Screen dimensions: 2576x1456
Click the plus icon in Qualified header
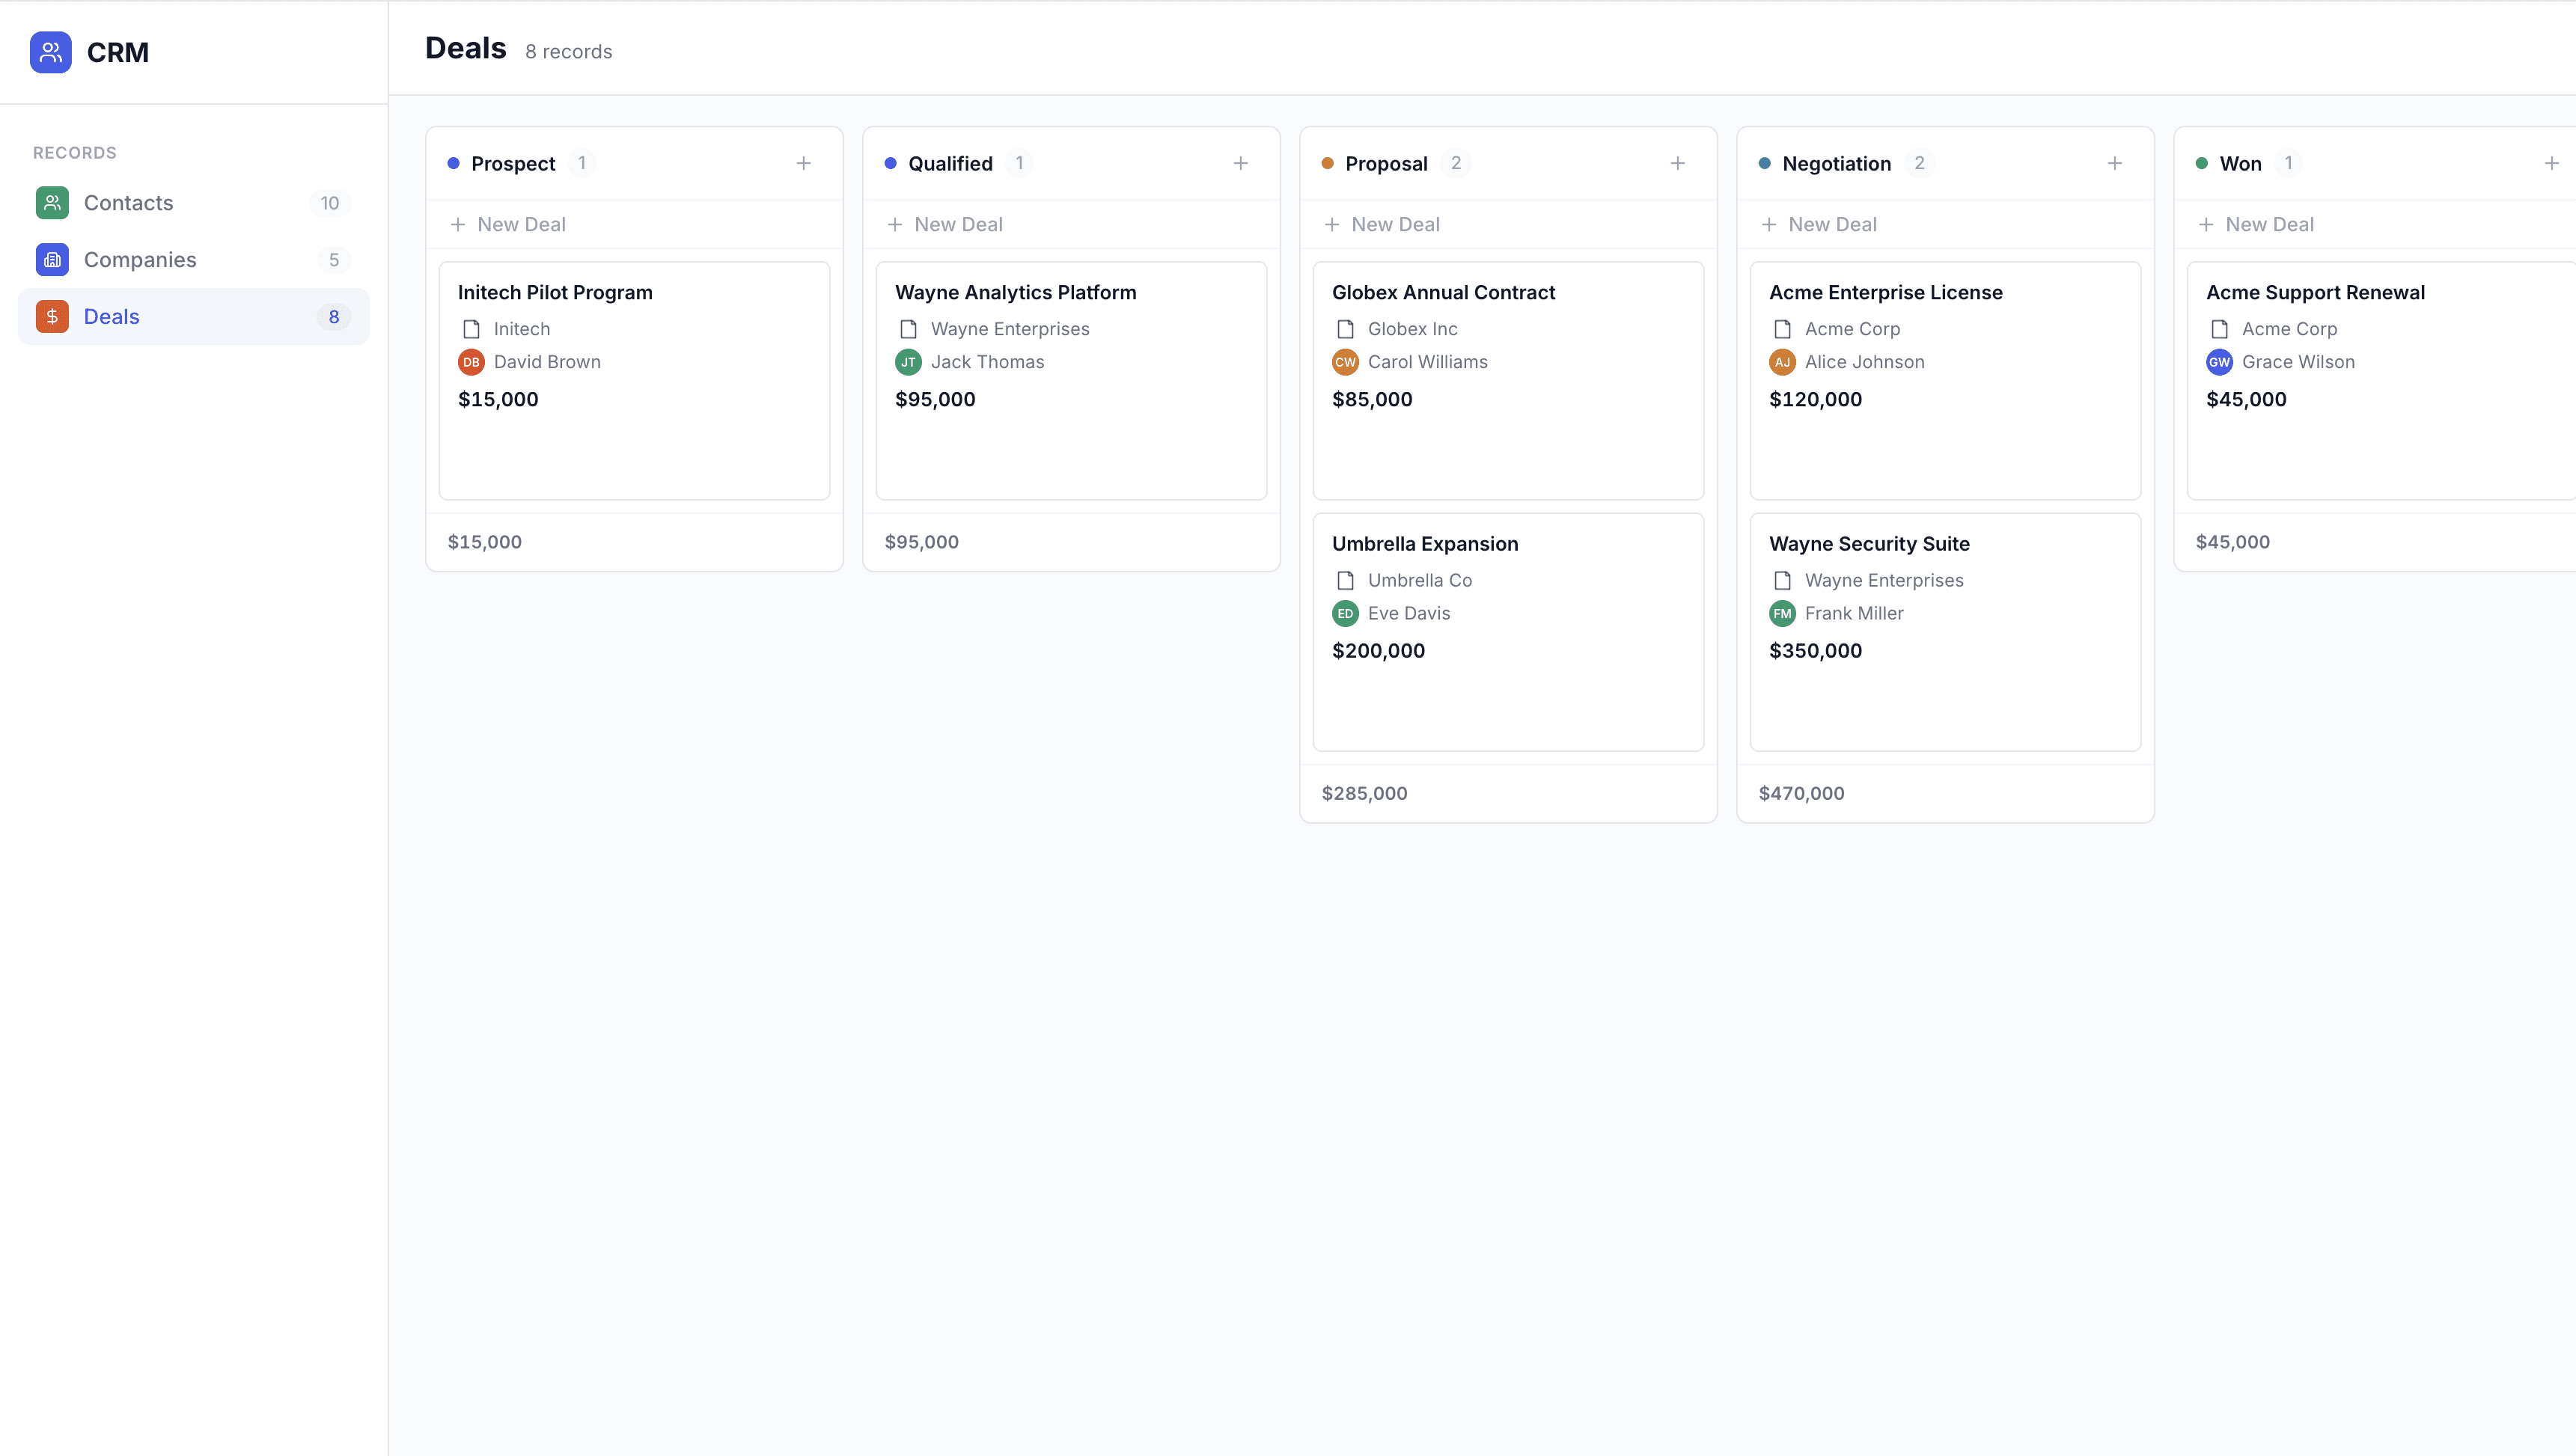[x=1240, y=163]
